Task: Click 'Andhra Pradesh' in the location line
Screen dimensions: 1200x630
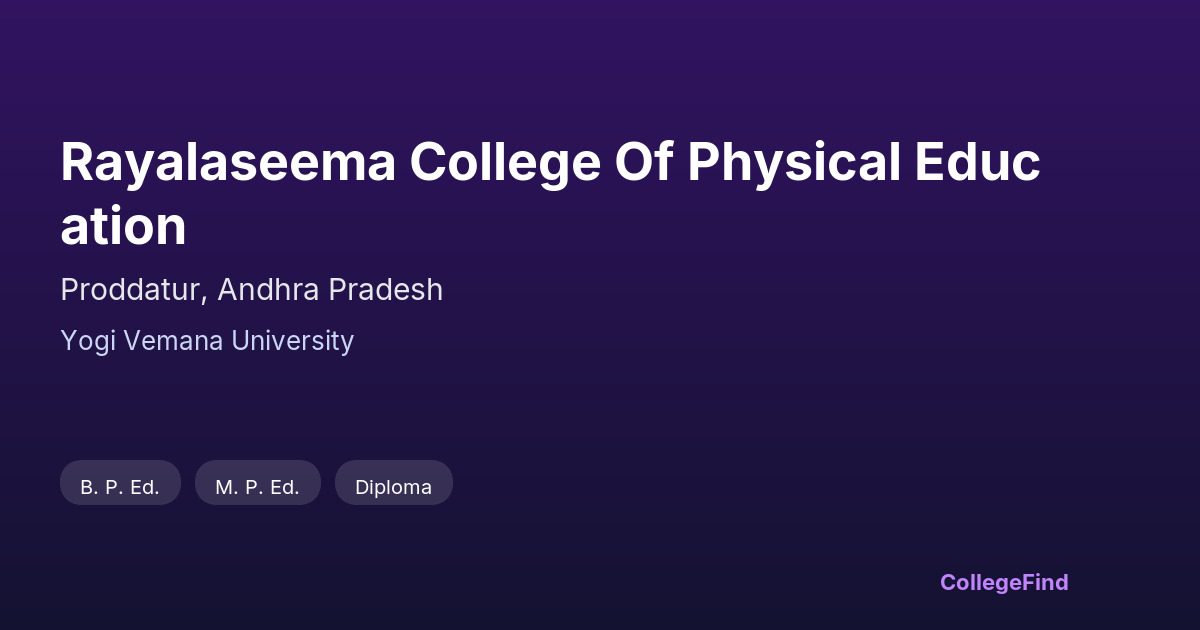Action: [x=329, y=290]
